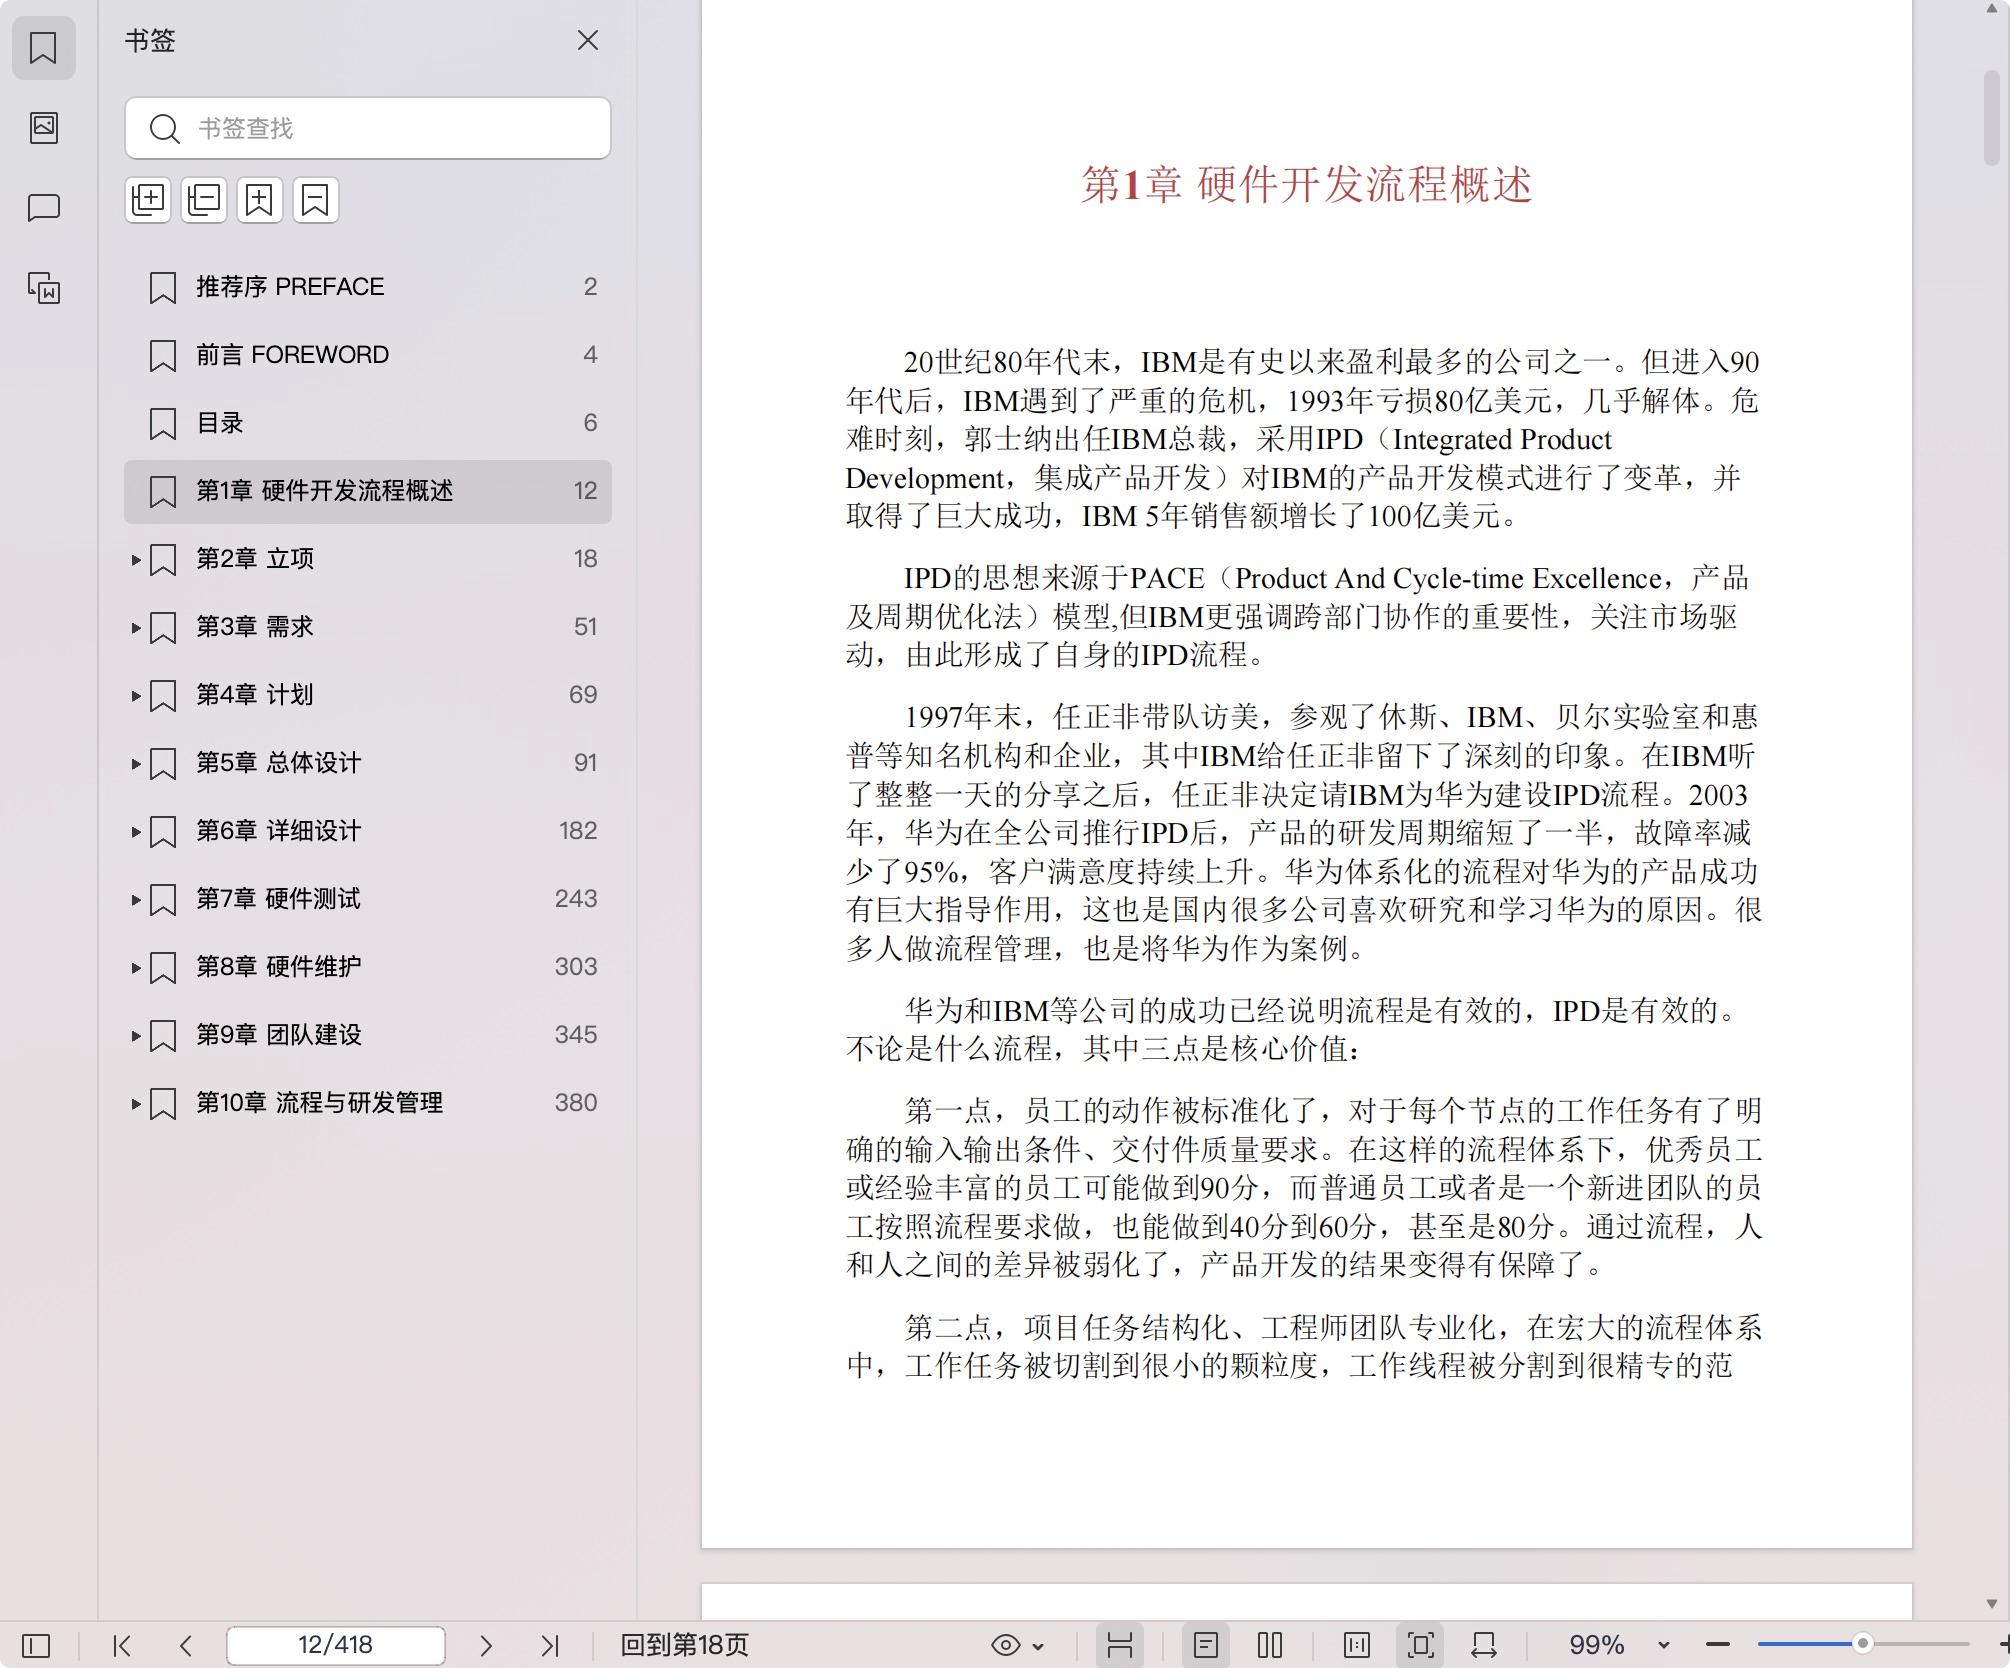
Task: Open the bookmarks panel icon in sidebar
Action: pyautogui.click(x=43, y=47)
